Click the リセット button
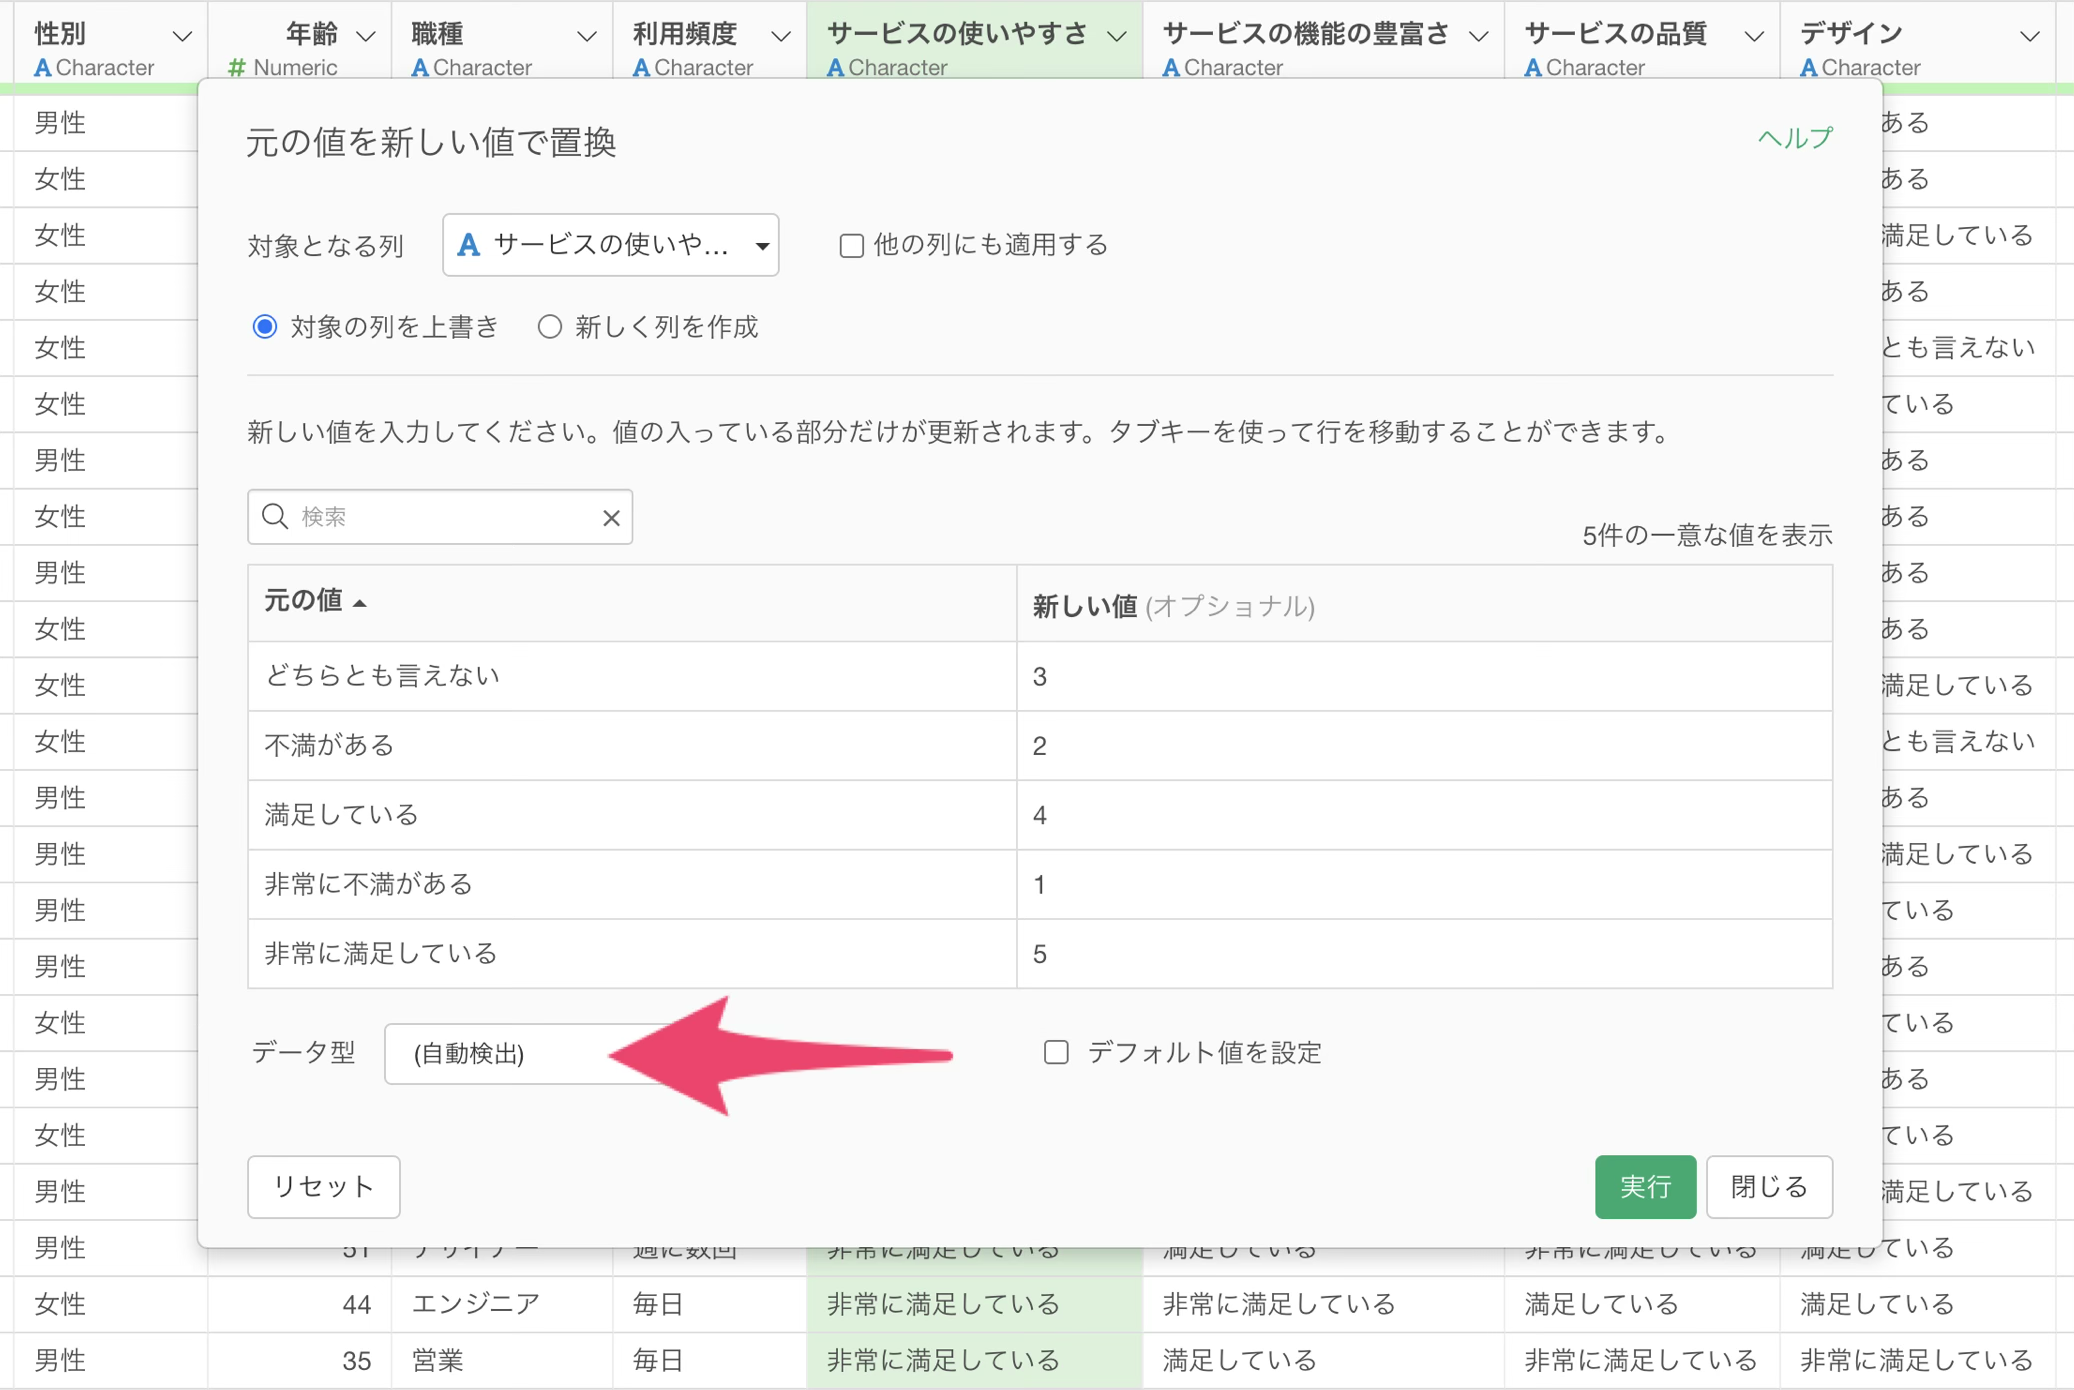 [x=324, y=1187]
